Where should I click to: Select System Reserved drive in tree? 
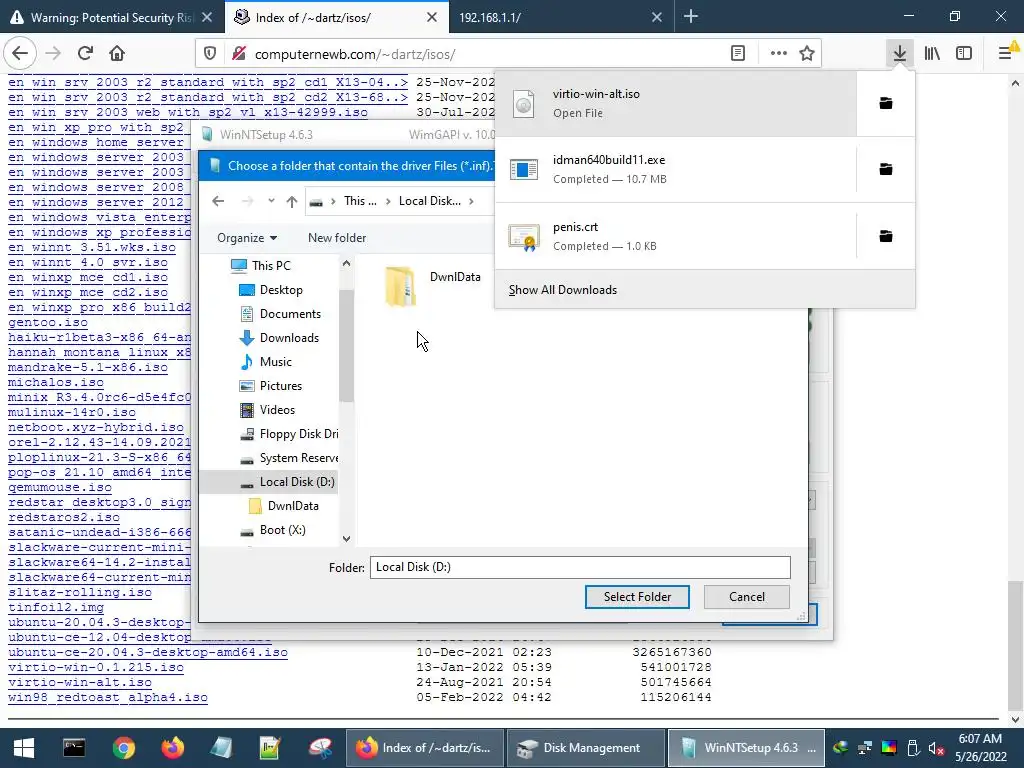298,458
